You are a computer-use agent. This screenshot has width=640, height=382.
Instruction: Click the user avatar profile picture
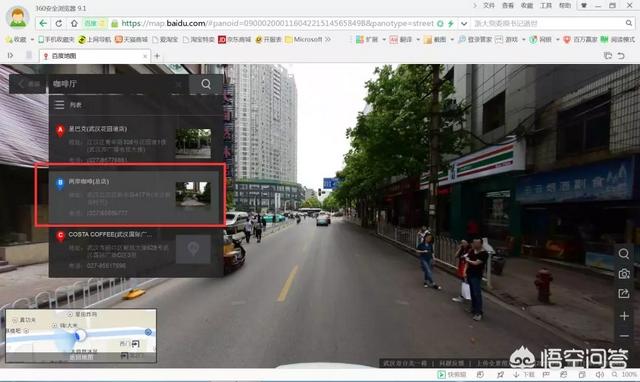pos(18,18)
